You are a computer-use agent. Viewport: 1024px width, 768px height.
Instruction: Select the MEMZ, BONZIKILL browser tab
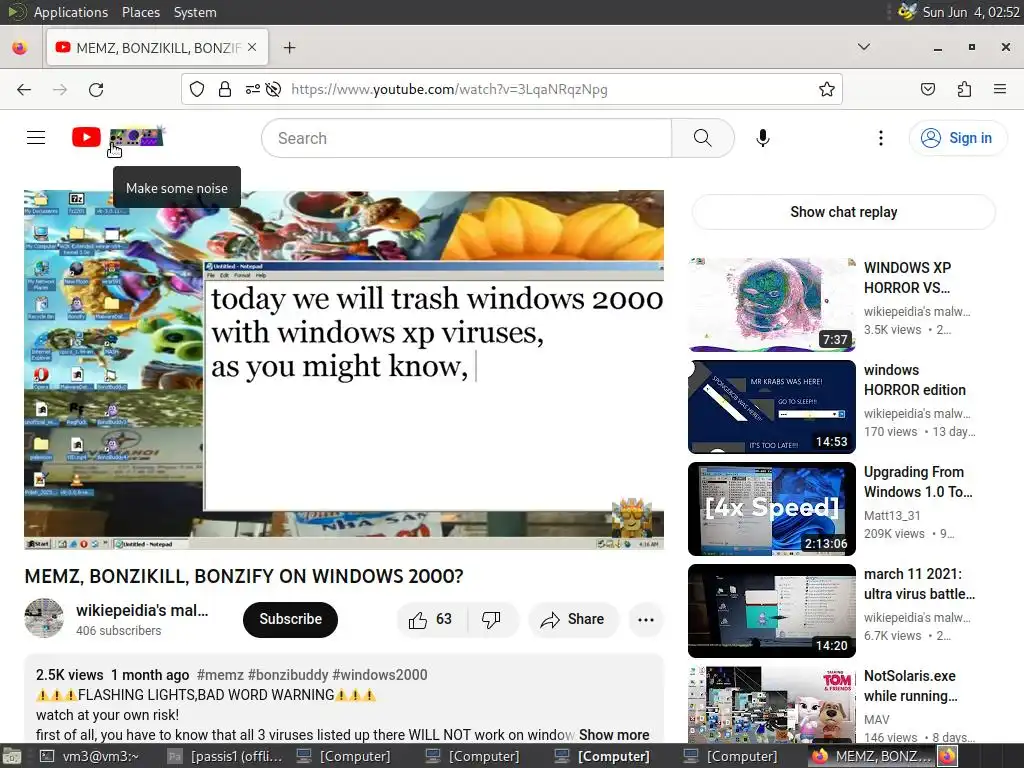pos(157,48)
